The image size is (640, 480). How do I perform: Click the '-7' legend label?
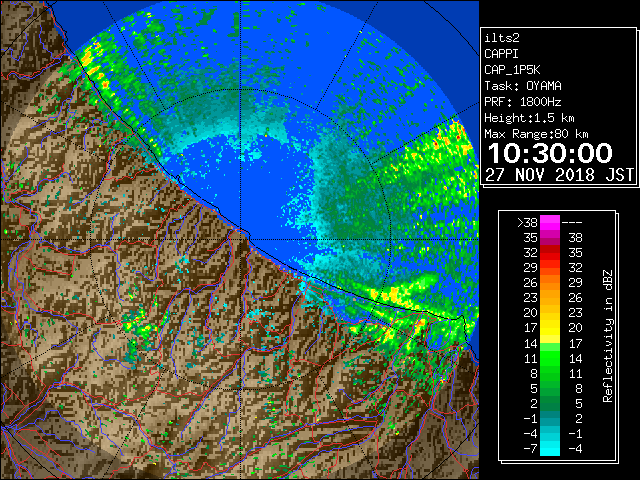(x=530, y=448)
